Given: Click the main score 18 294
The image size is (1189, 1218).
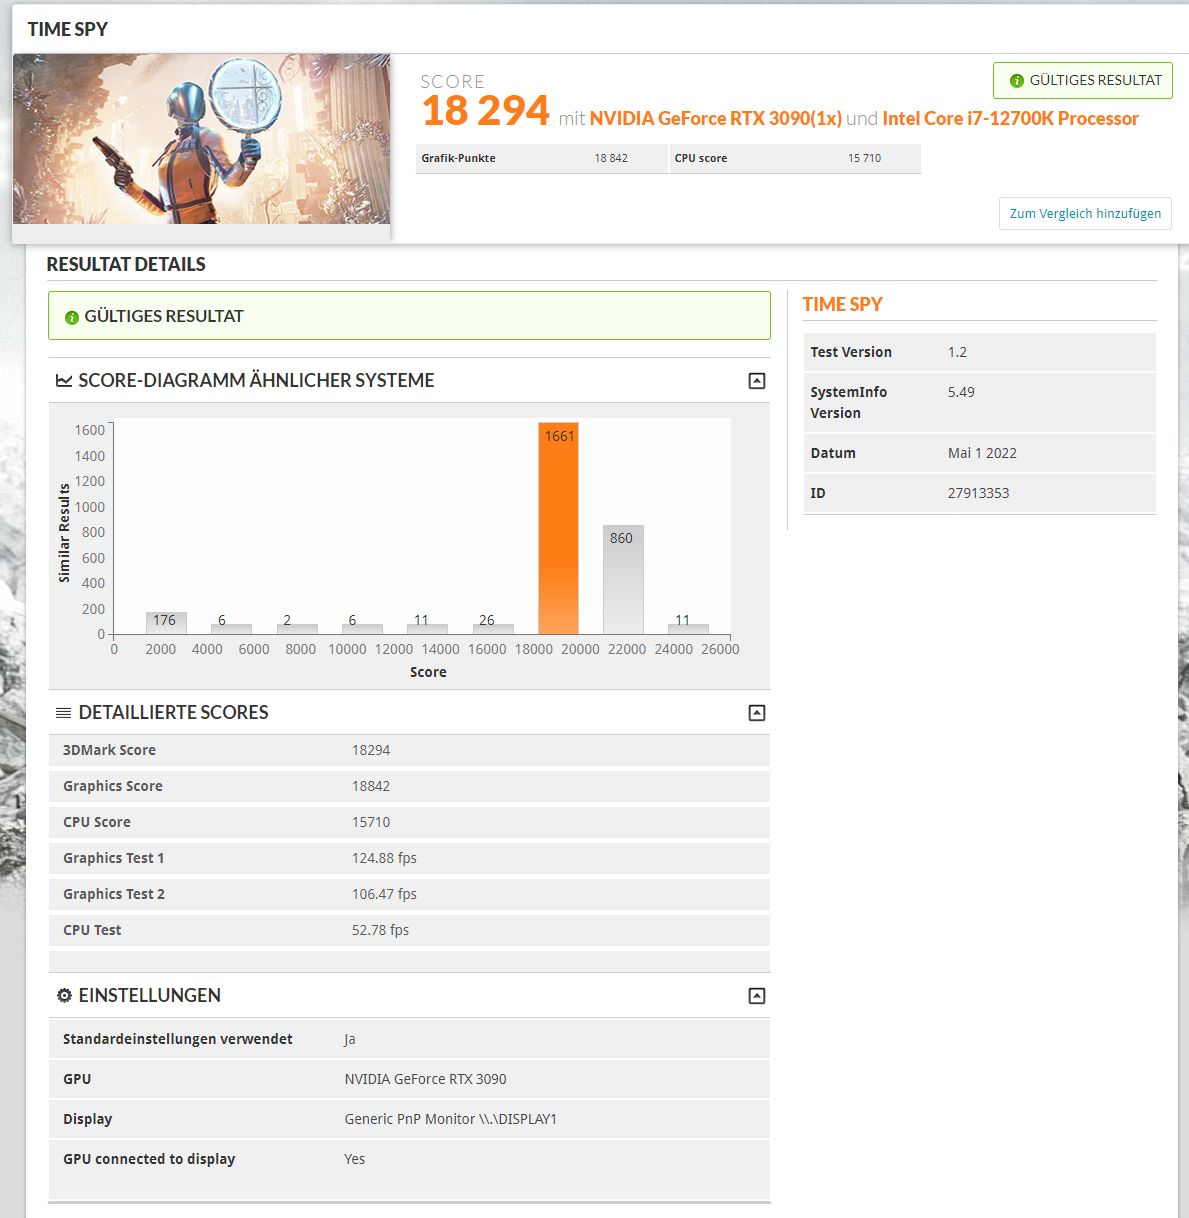Looking at the screenshot, I should 486,111.
